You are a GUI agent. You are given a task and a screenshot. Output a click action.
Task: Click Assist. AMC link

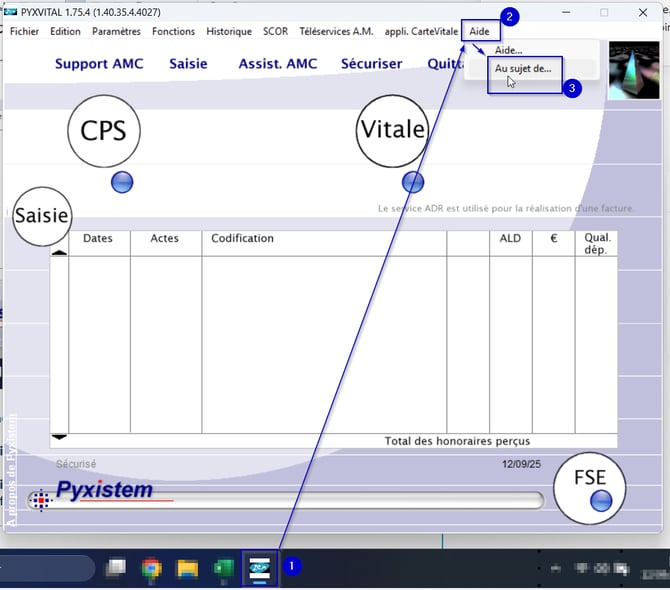click(278, 64)
